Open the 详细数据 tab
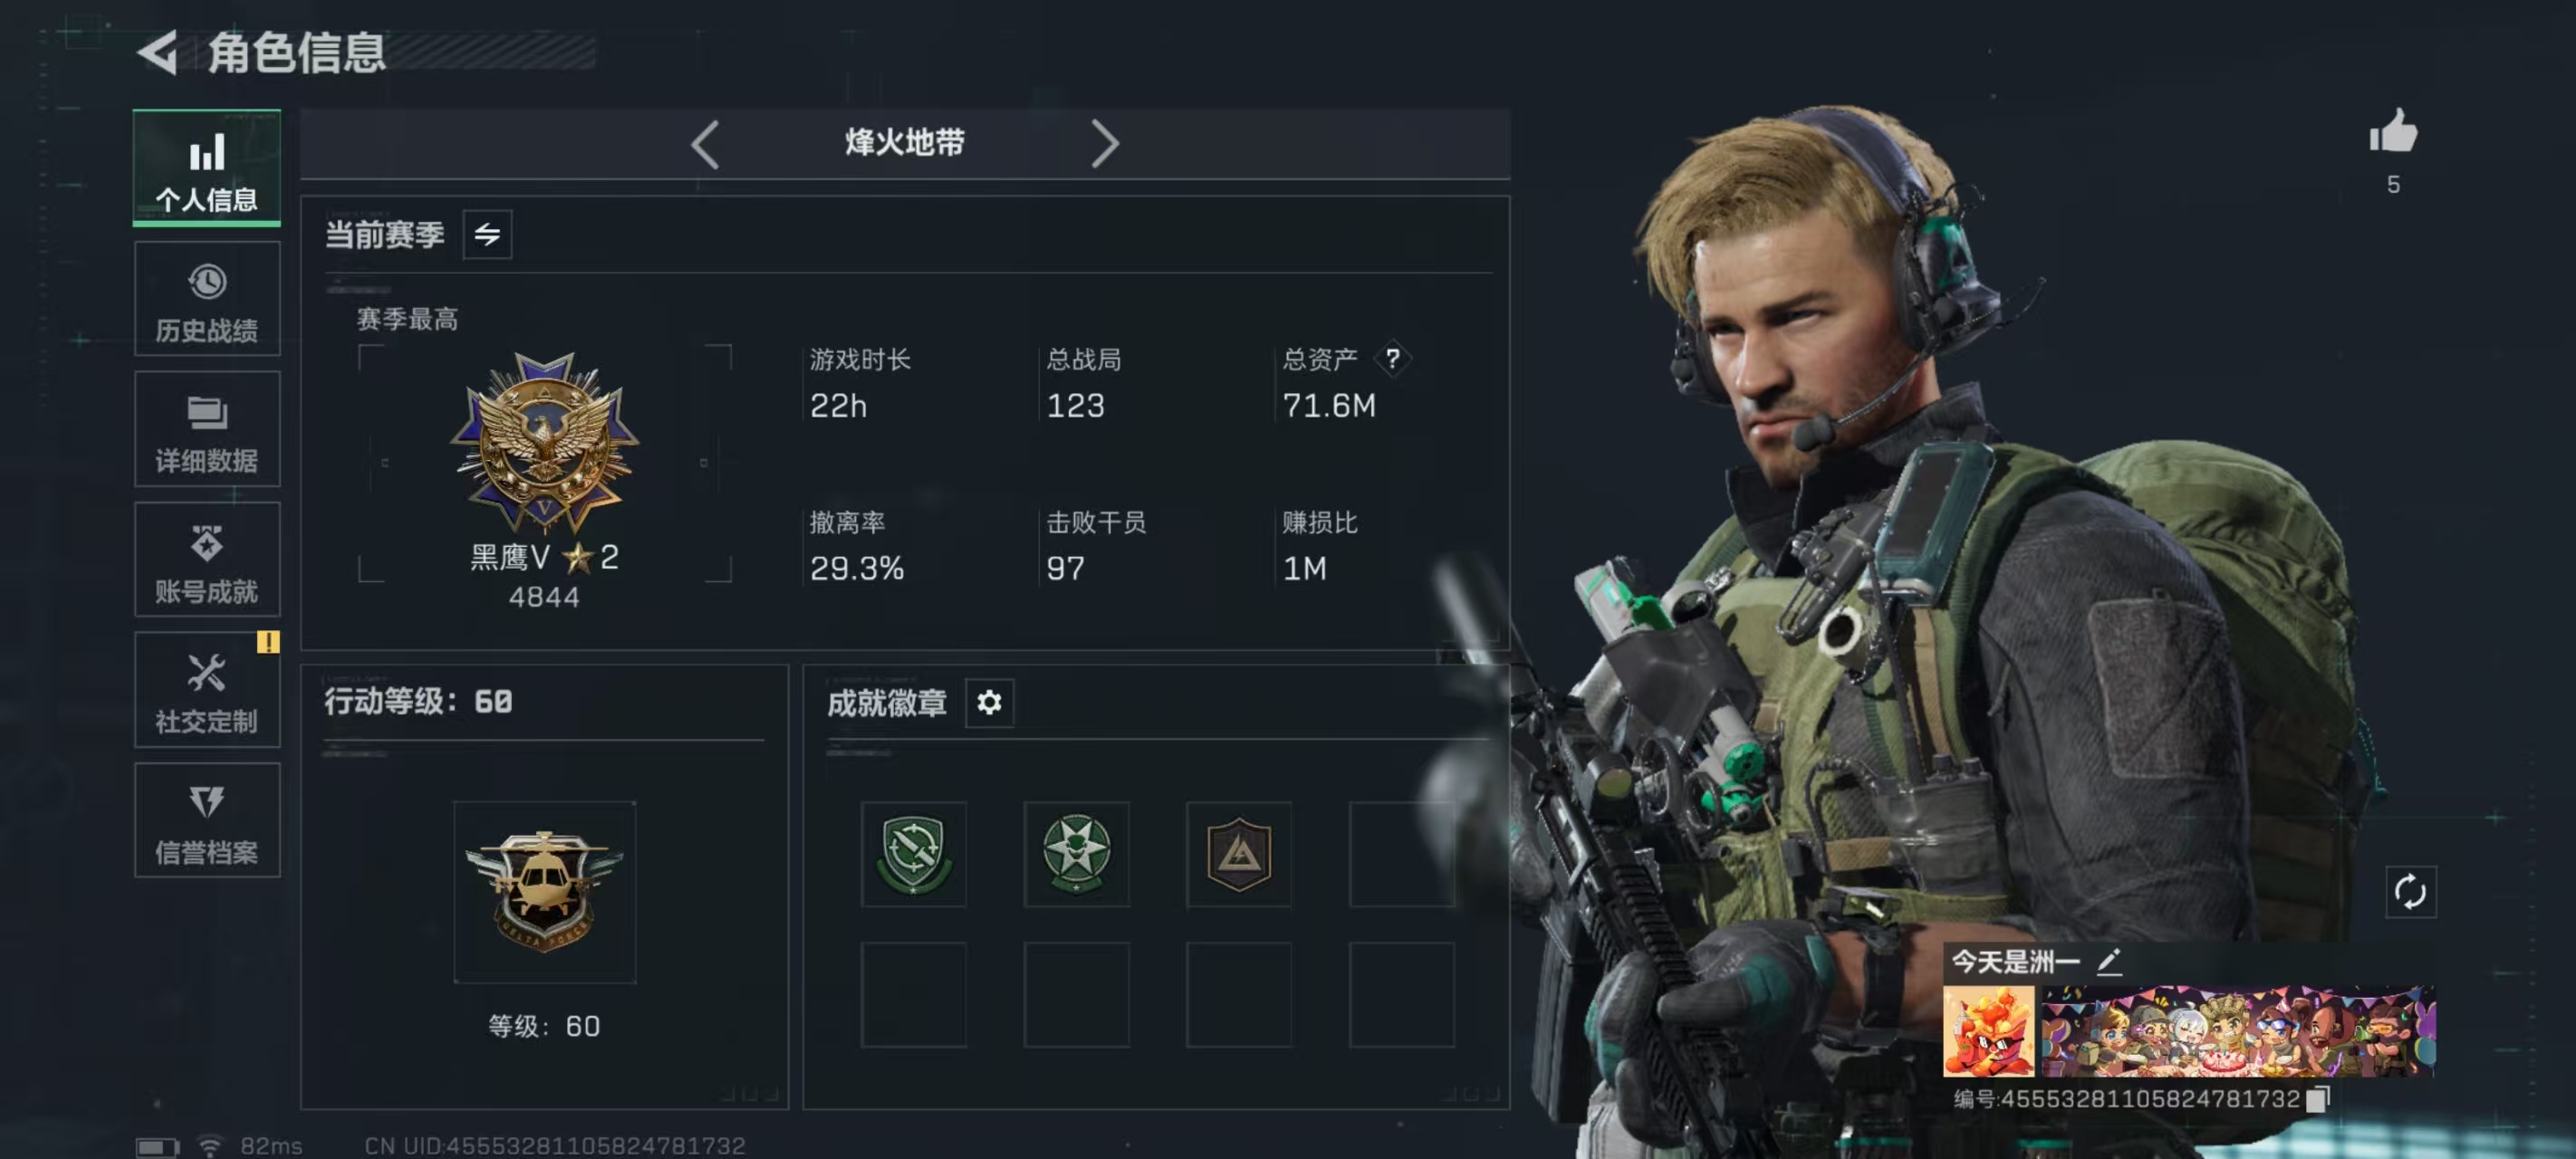 pos(207,429)
